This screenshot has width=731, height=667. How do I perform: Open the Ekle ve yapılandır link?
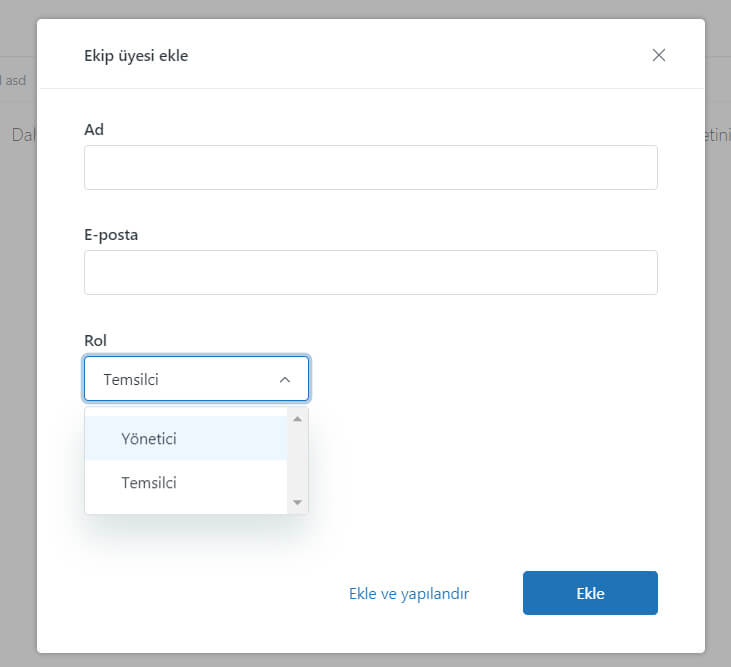click(408, 593)
